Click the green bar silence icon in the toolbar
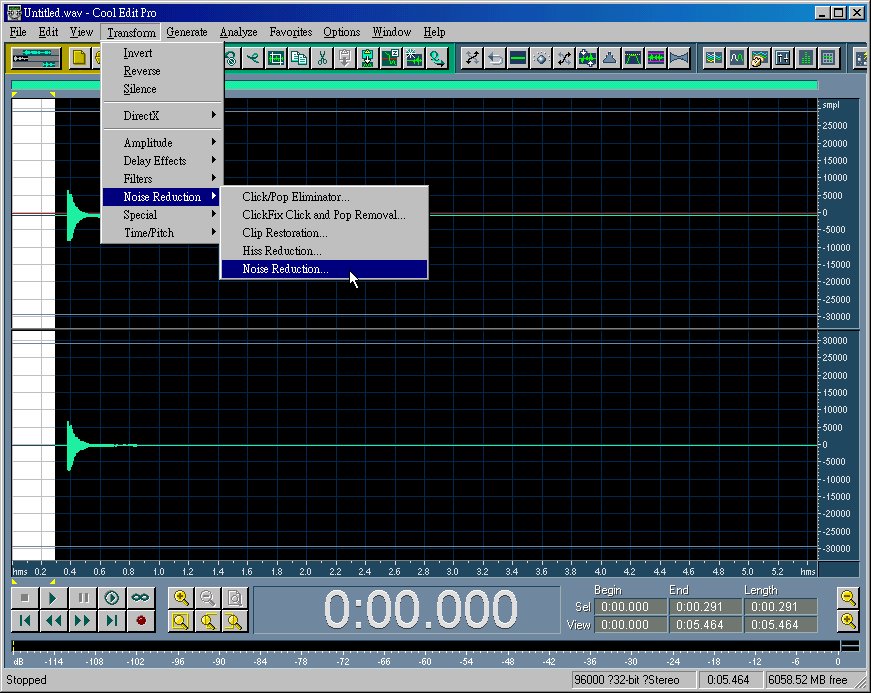The image size is (871, 693). 518,58
